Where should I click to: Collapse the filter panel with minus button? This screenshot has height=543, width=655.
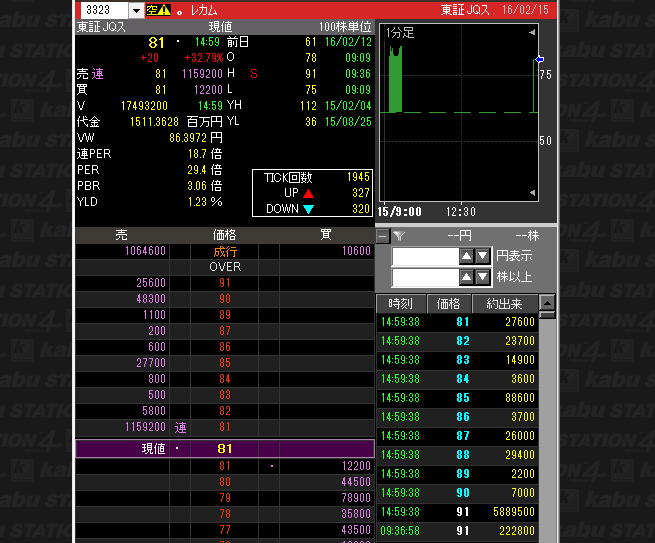383,236
